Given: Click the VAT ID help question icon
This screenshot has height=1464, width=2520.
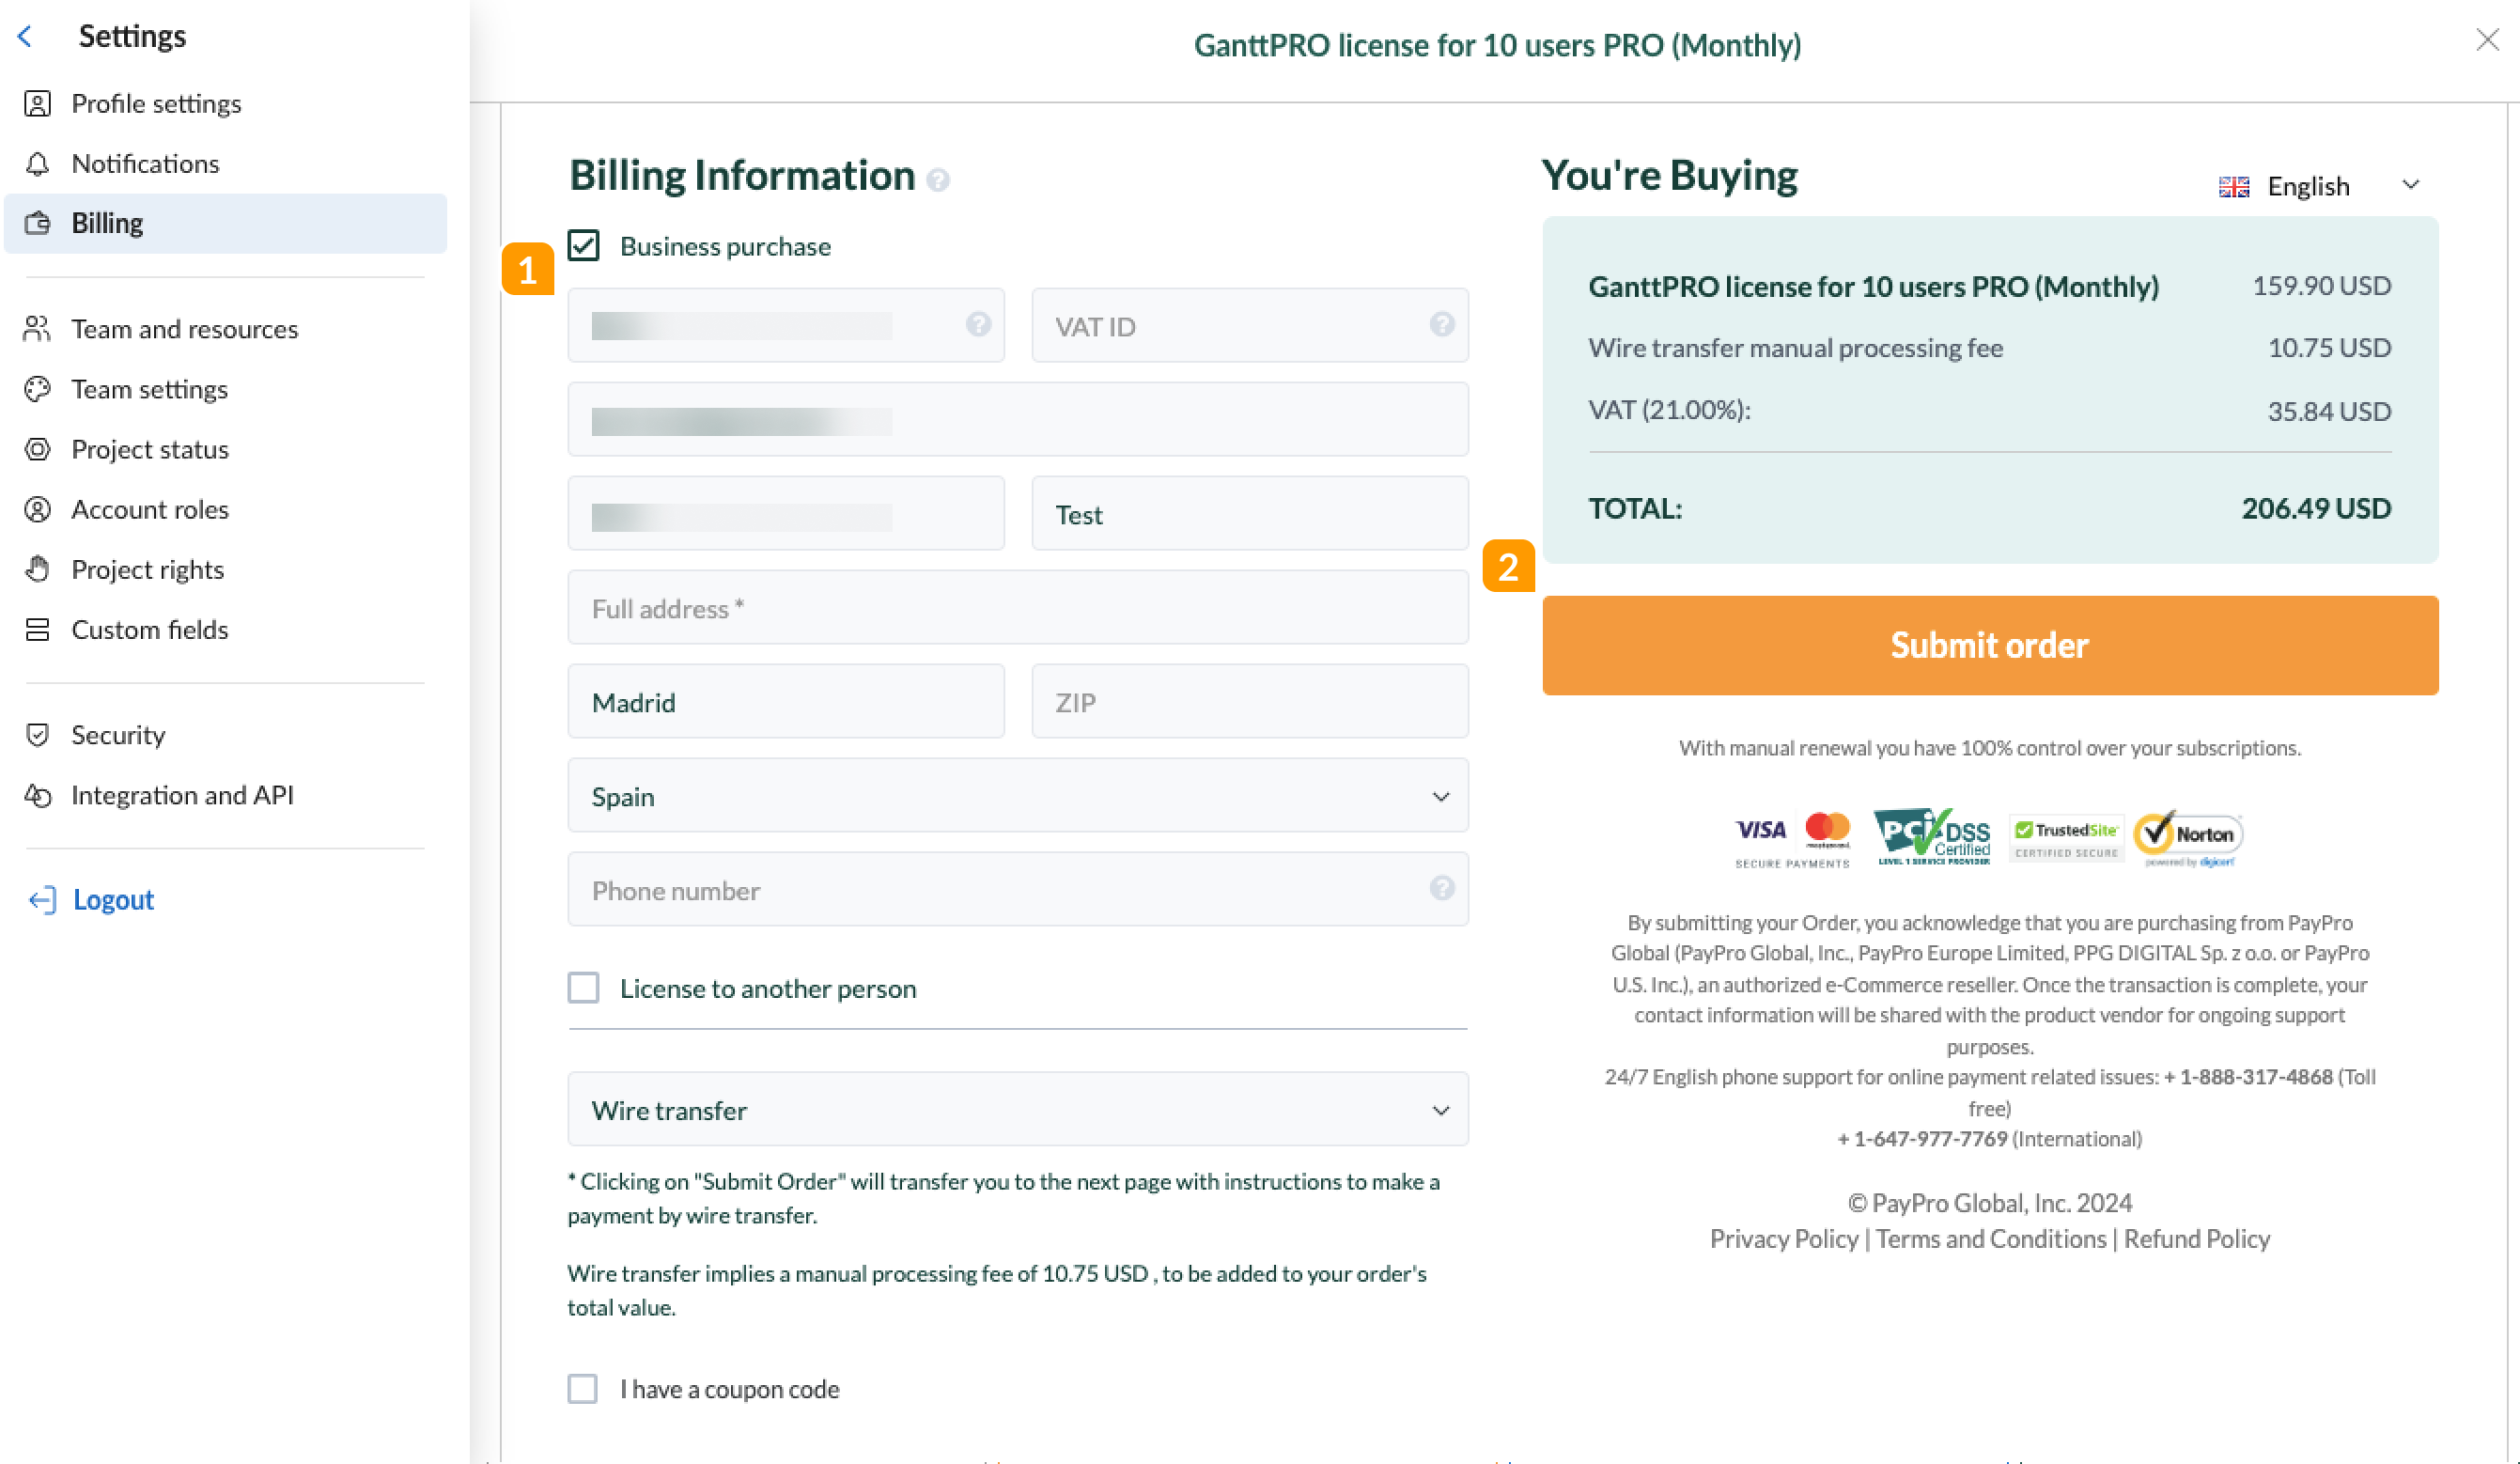Looking at the screenshot, I should click(x=1441, y=324).
